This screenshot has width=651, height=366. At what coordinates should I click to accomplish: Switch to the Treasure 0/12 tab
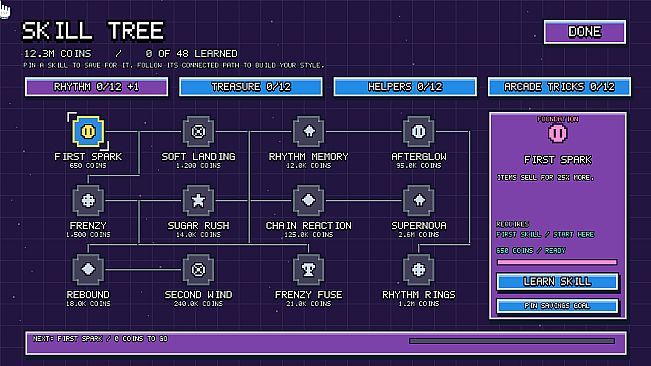251,87
